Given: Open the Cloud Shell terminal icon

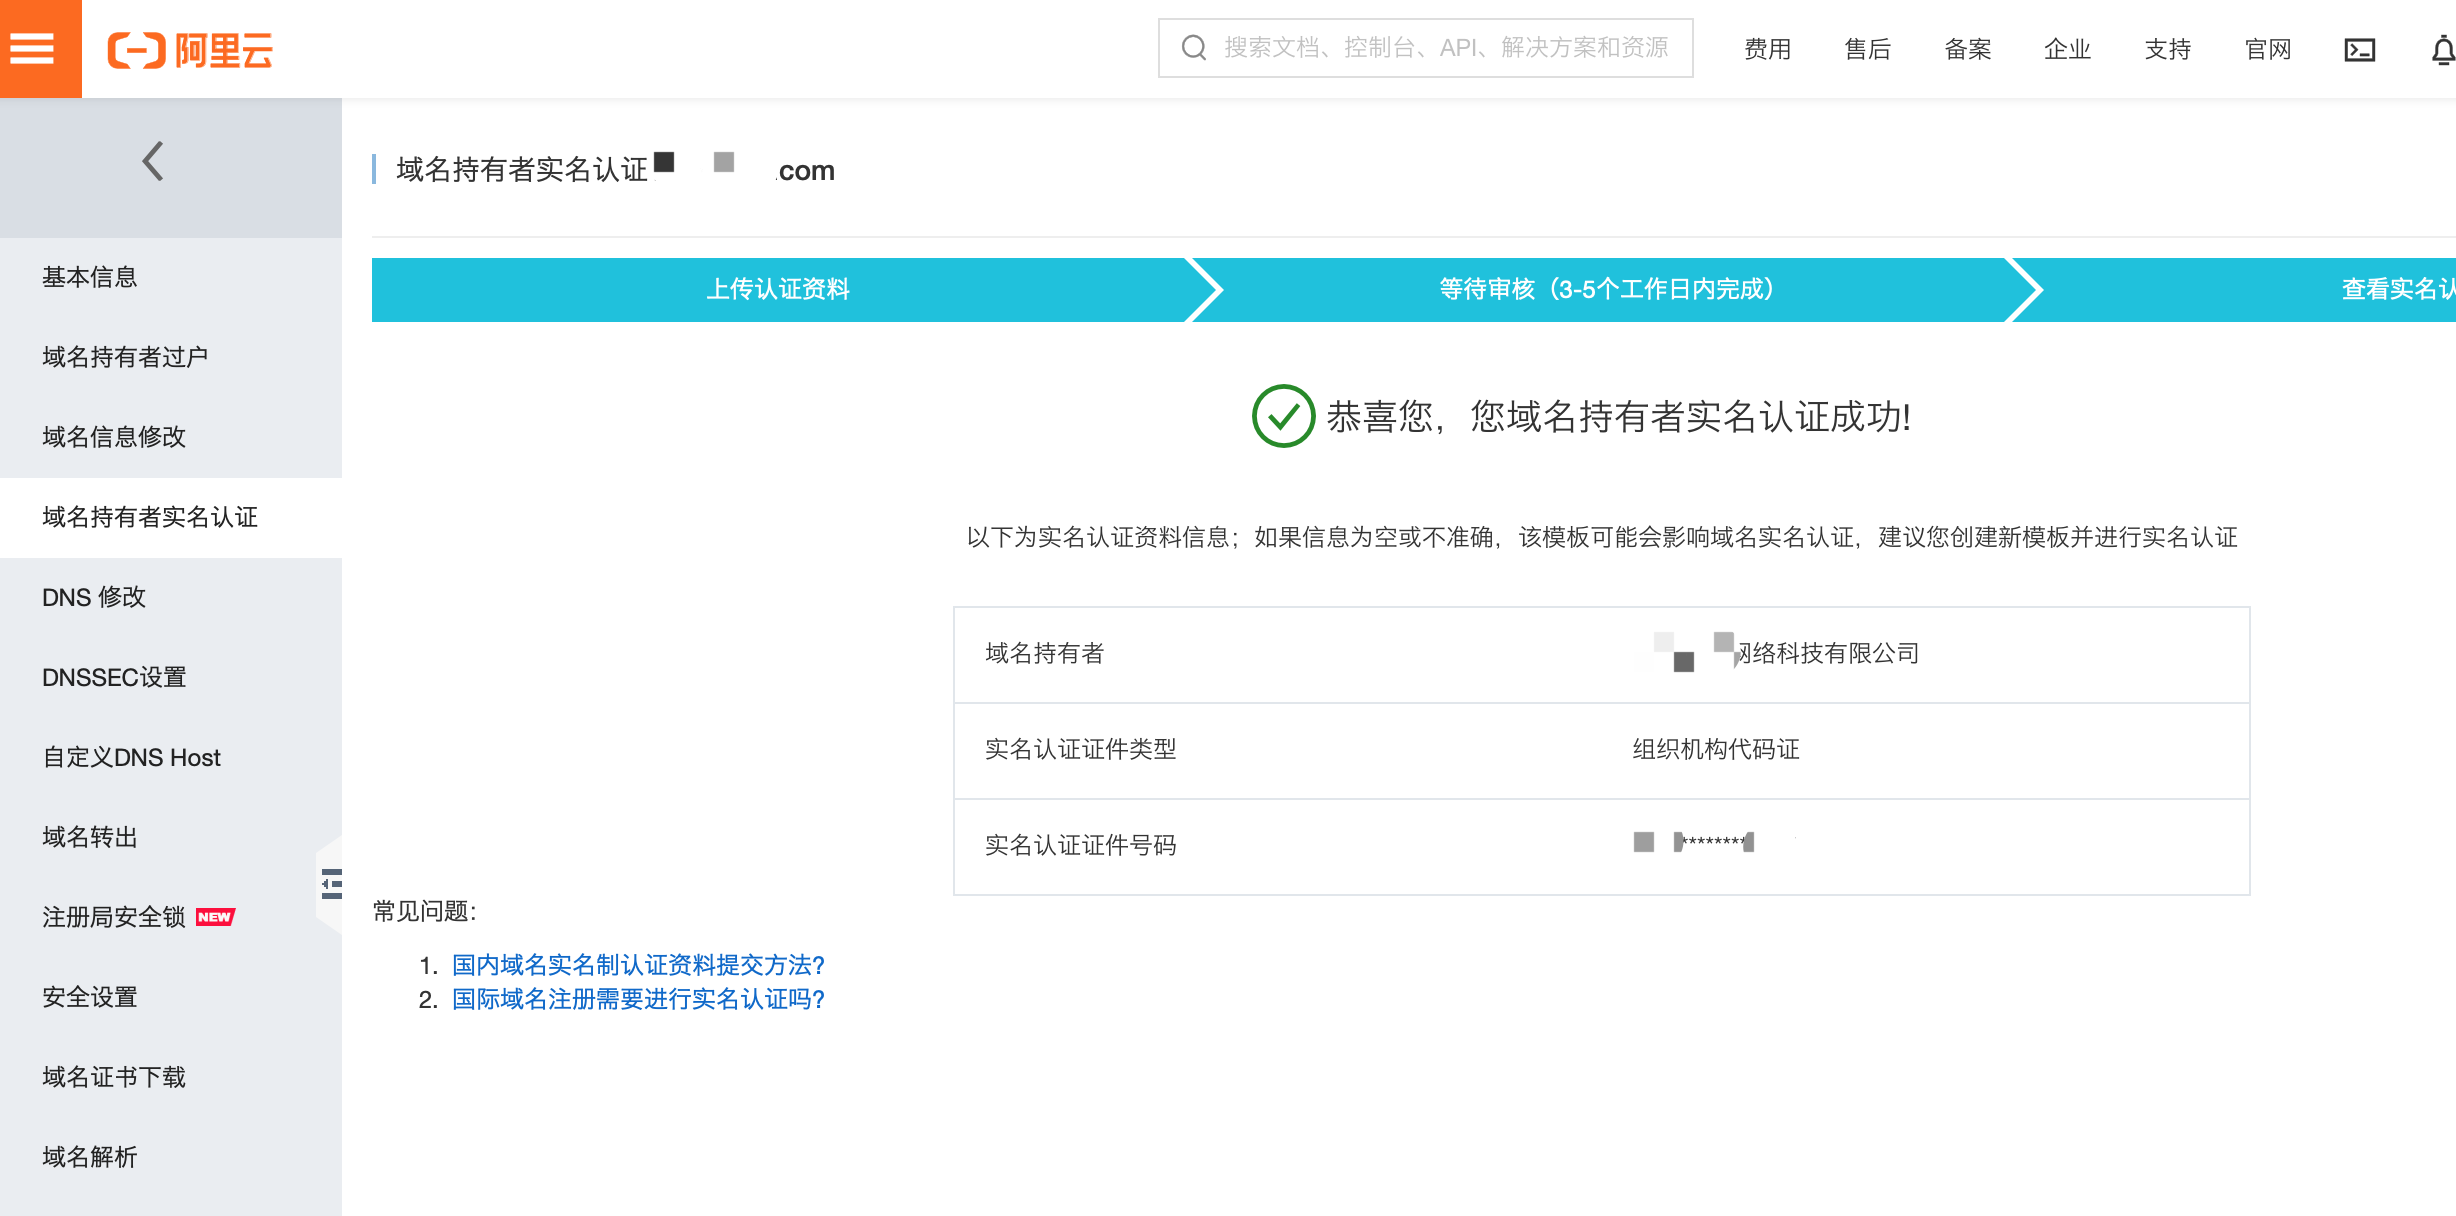Looking at the screenshot, I should point(2360,48).
